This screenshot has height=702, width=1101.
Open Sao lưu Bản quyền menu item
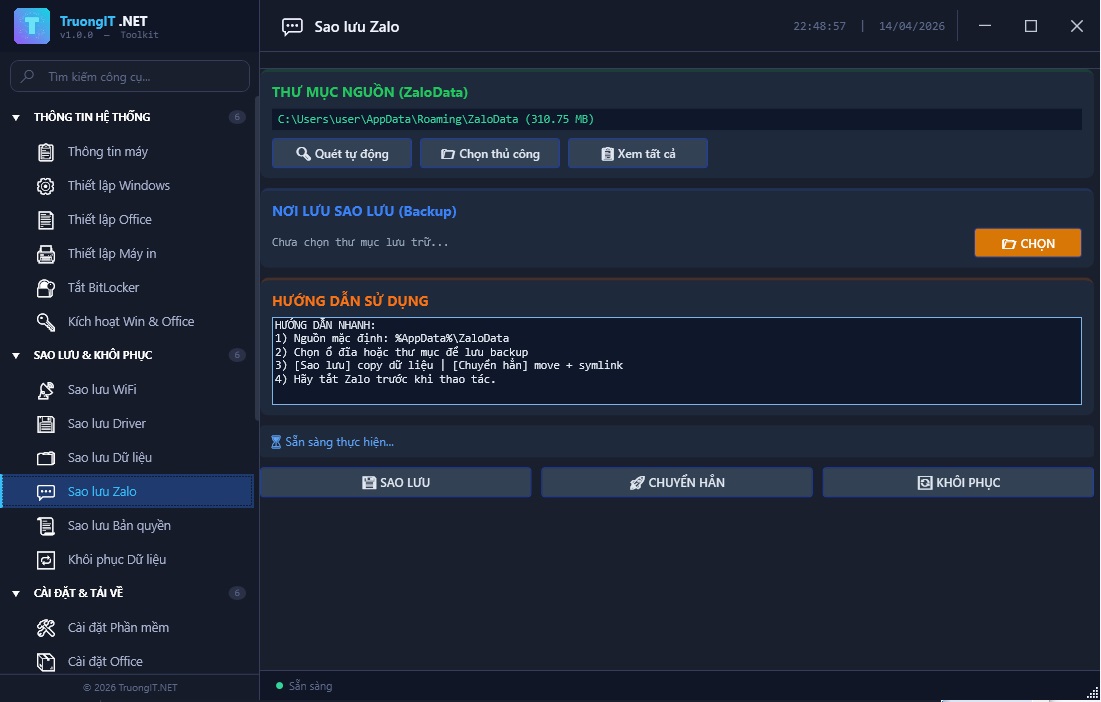pos(119,526)
